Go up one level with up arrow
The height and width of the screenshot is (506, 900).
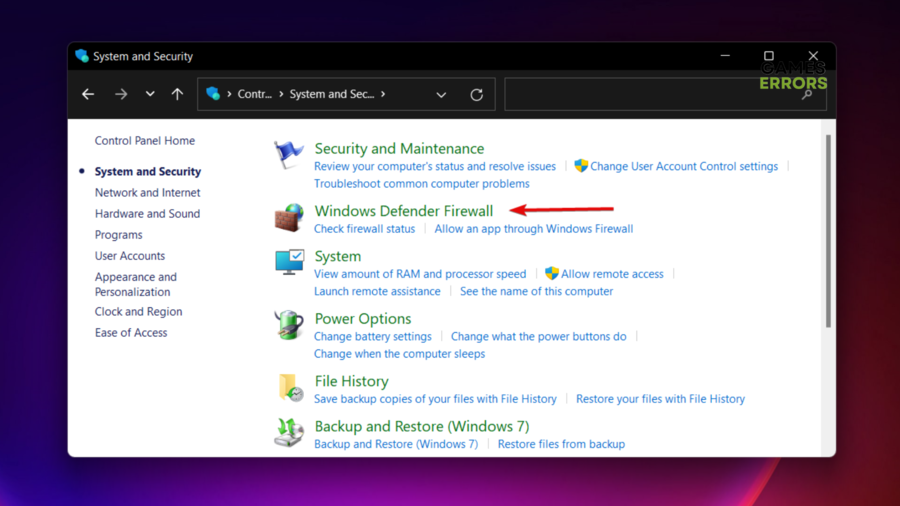click(x=177, y=94)
